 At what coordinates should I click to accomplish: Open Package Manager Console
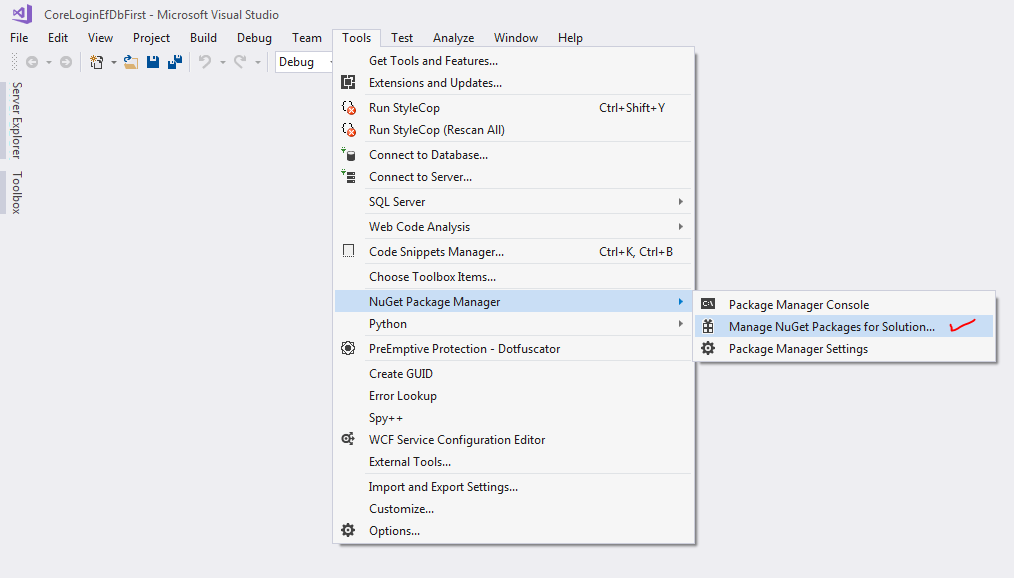[798, 305]
